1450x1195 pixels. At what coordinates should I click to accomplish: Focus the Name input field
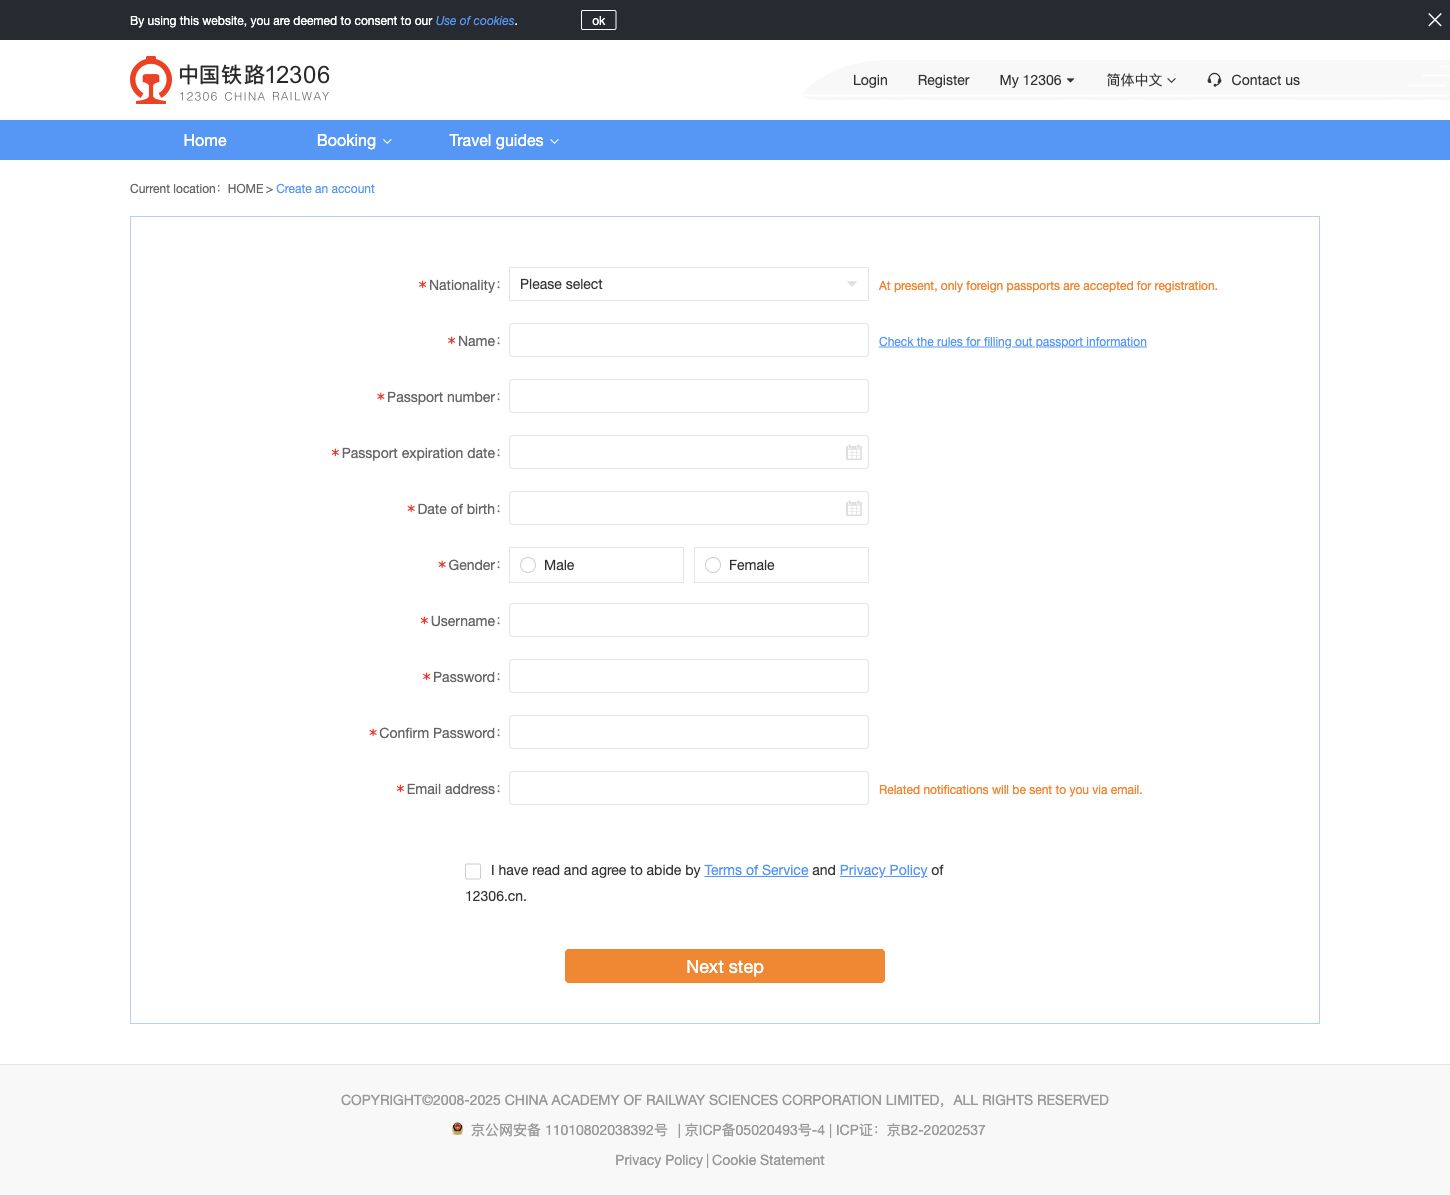[x=689, y=340]
